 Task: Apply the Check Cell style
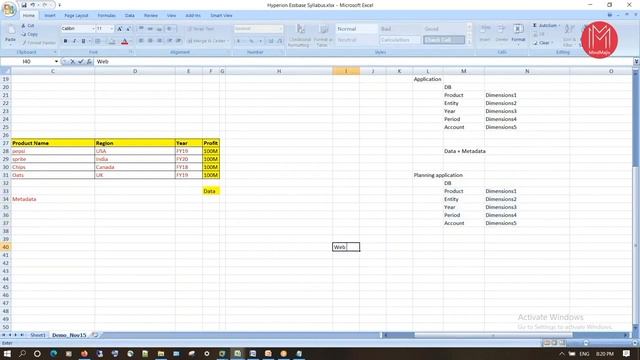(444, 40)
